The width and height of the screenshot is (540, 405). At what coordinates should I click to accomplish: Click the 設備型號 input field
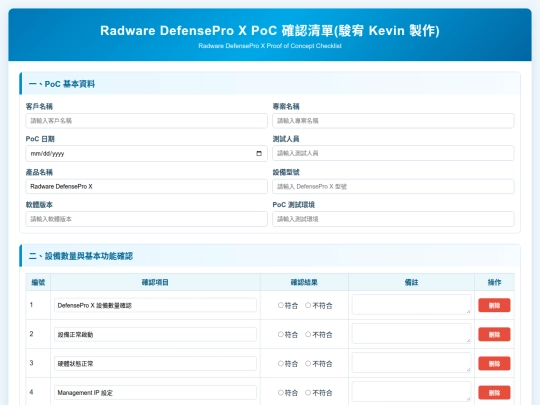coord(393,186)
